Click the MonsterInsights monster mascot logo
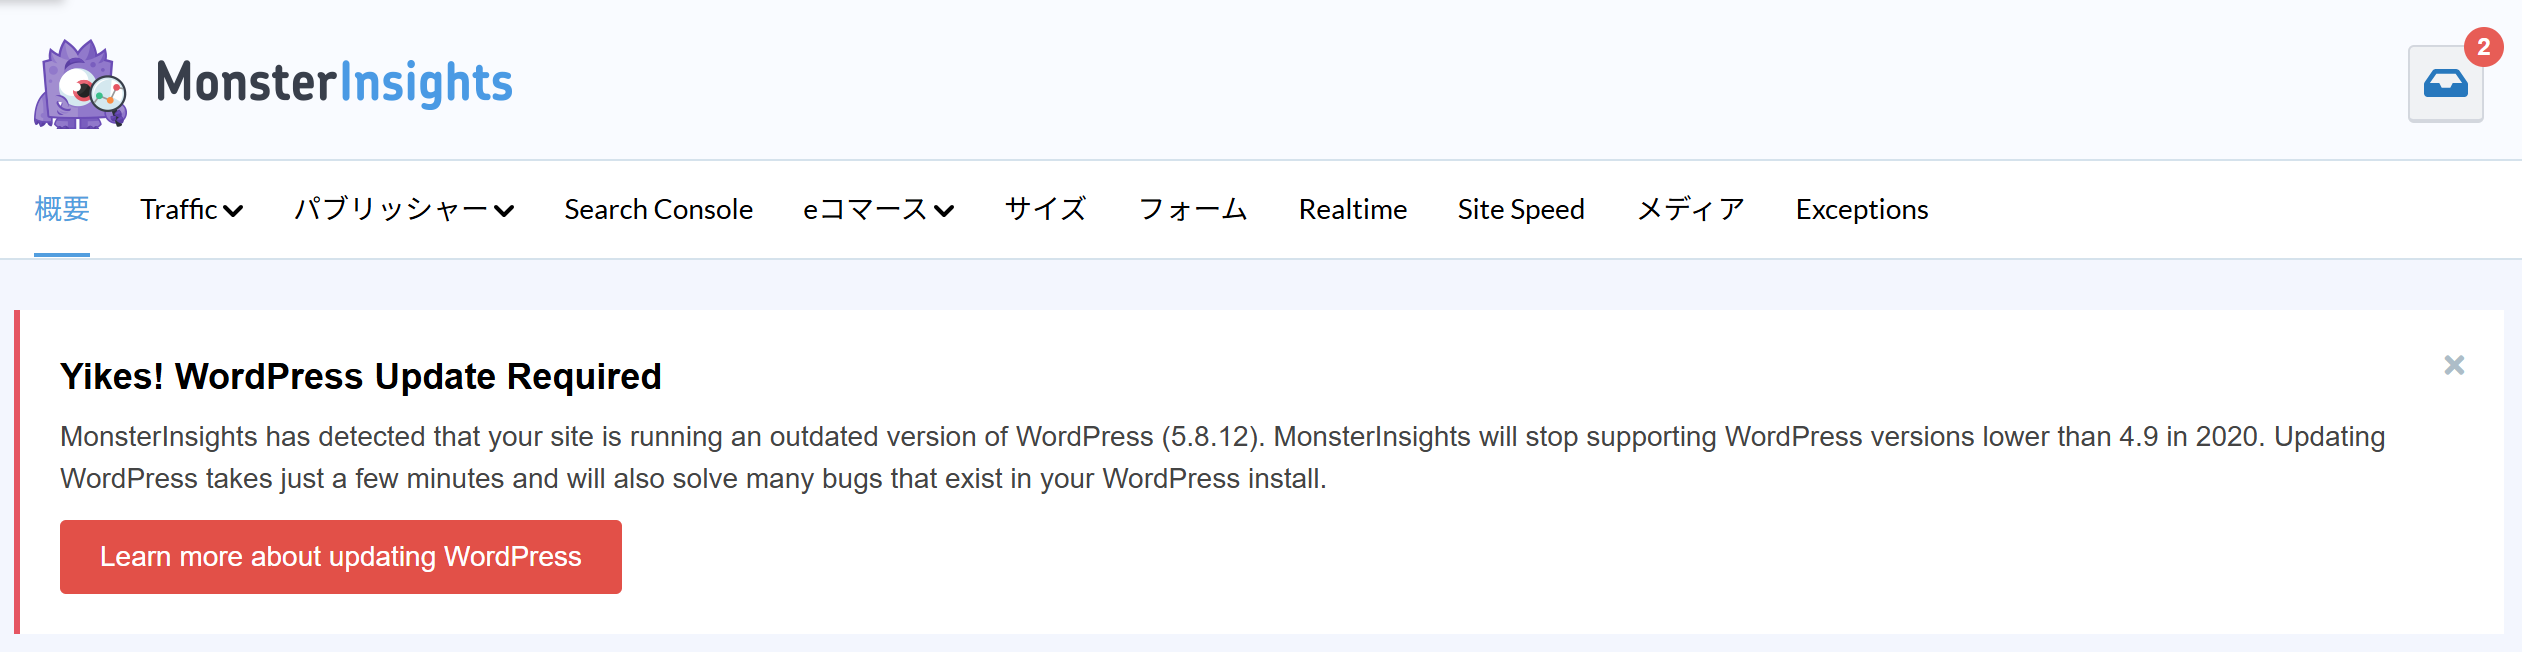 click(80, 84)
